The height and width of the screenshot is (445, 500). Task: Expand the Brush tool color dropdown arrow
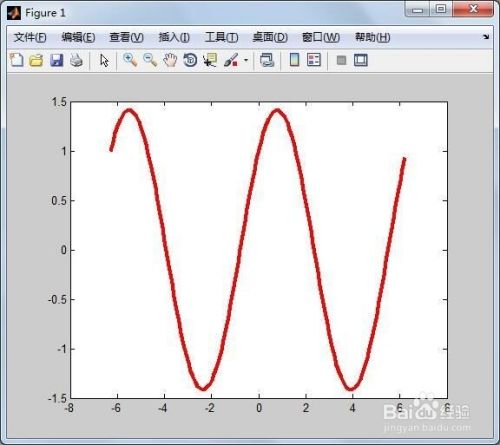(246, 60)
